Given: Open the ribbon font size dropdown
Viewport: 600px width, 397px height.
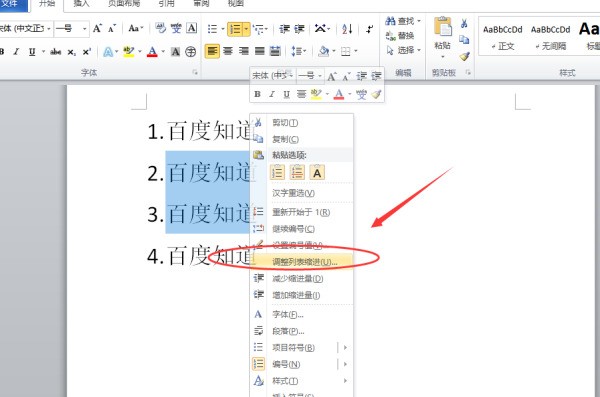Looking at the screenshot, I should 84,28.
